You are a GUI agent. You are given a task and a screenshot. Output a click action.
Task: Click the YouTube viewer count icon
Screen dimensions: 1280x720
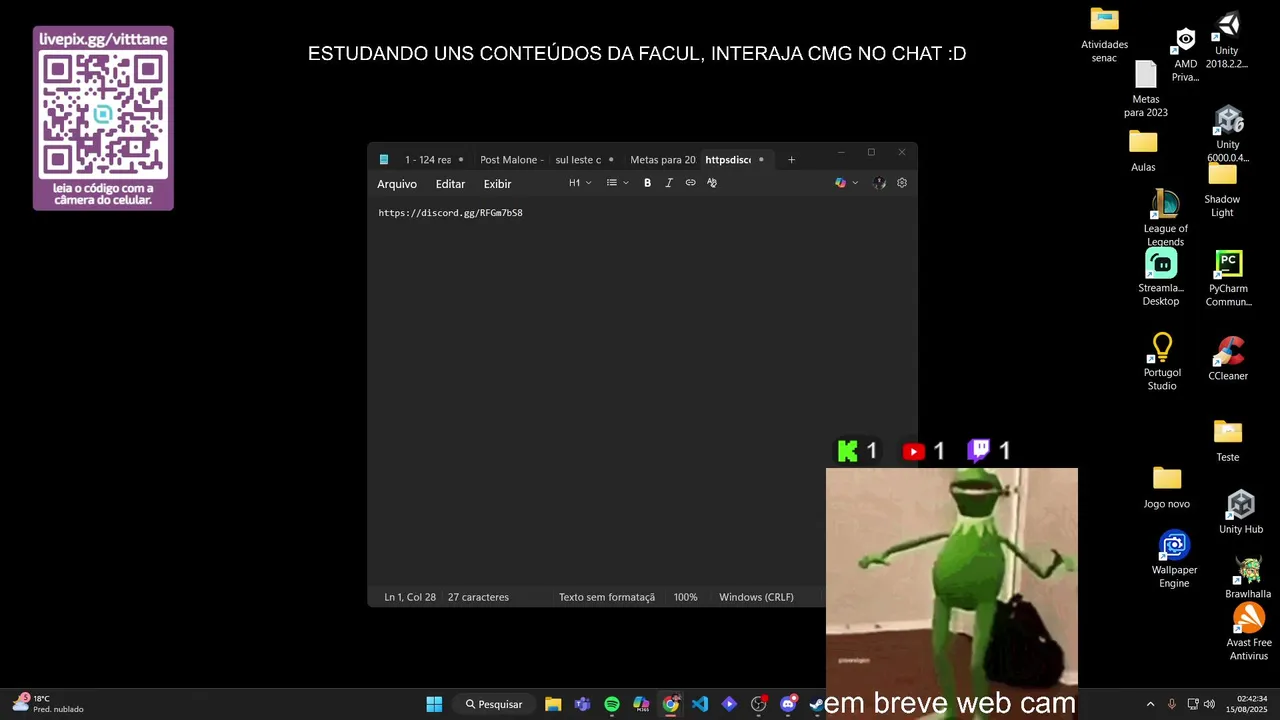(x=913, y=452)
